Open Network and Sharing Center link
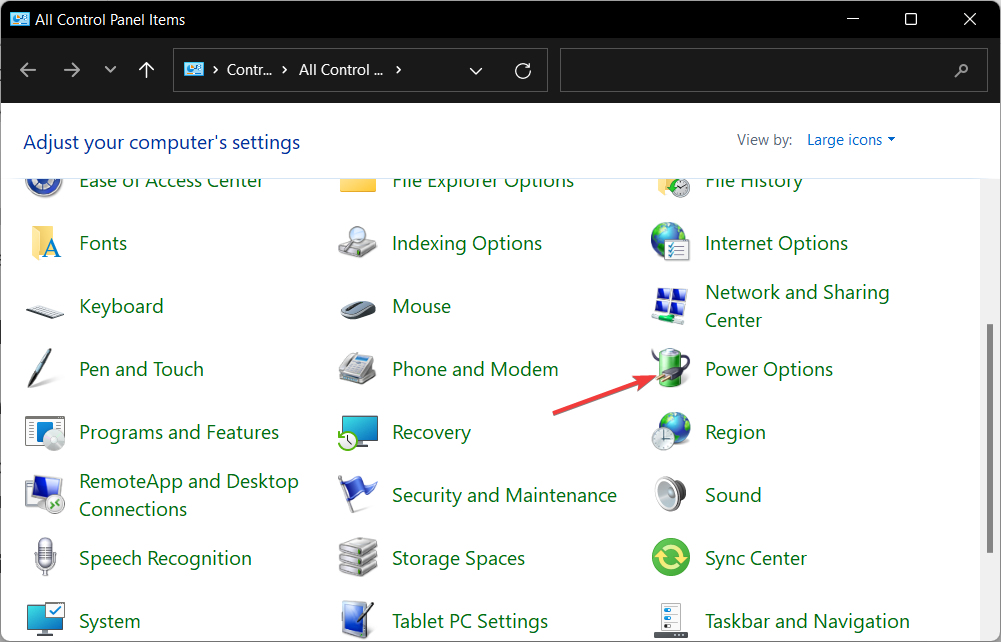 click(x=797, y=306)
